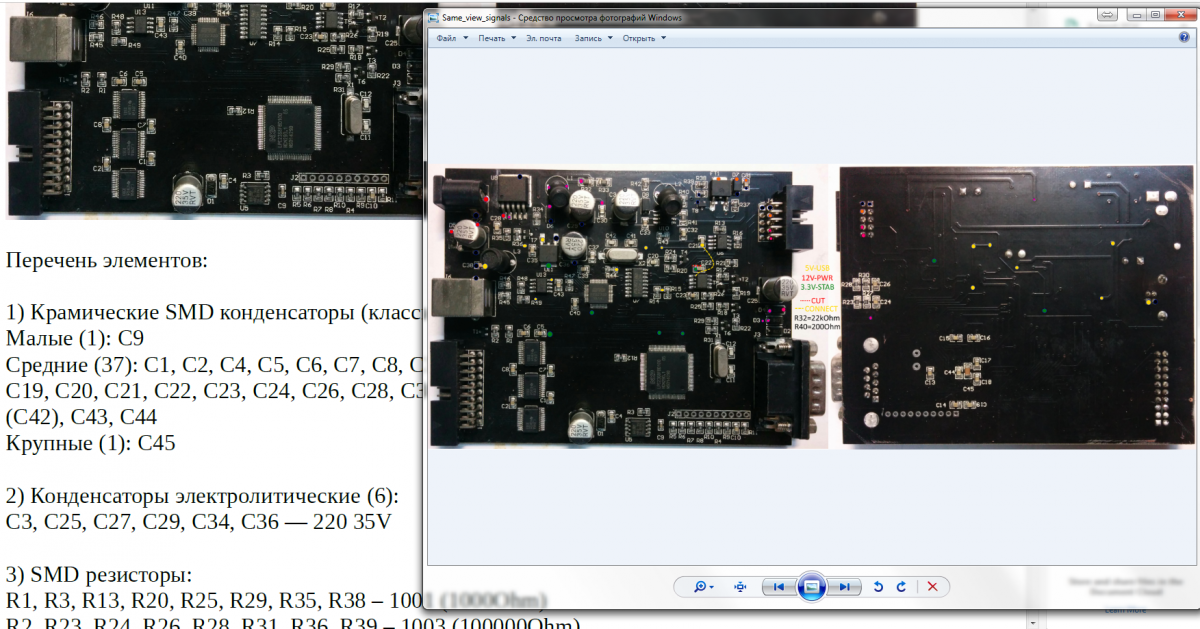1200x629 pixels.
Task: Open the Запись menu
Action: (593, 38)
